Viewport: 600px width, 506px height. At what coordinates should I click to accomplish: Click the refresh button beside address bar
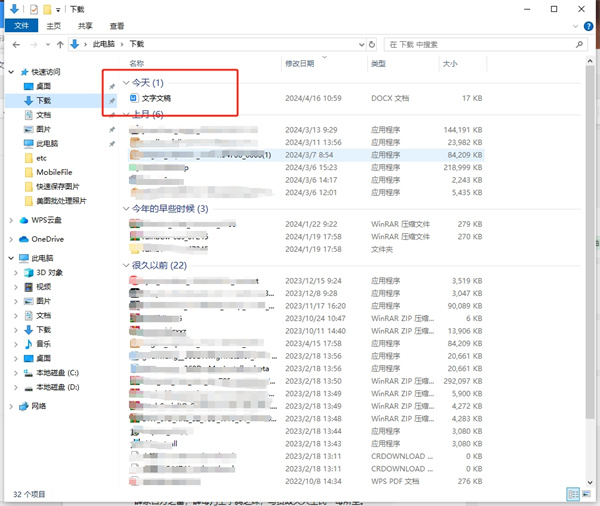pos(372,45)
